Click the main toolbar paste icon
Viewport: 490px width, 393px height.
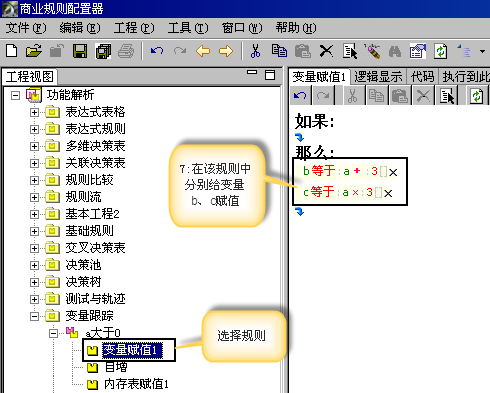pos(303,51)
